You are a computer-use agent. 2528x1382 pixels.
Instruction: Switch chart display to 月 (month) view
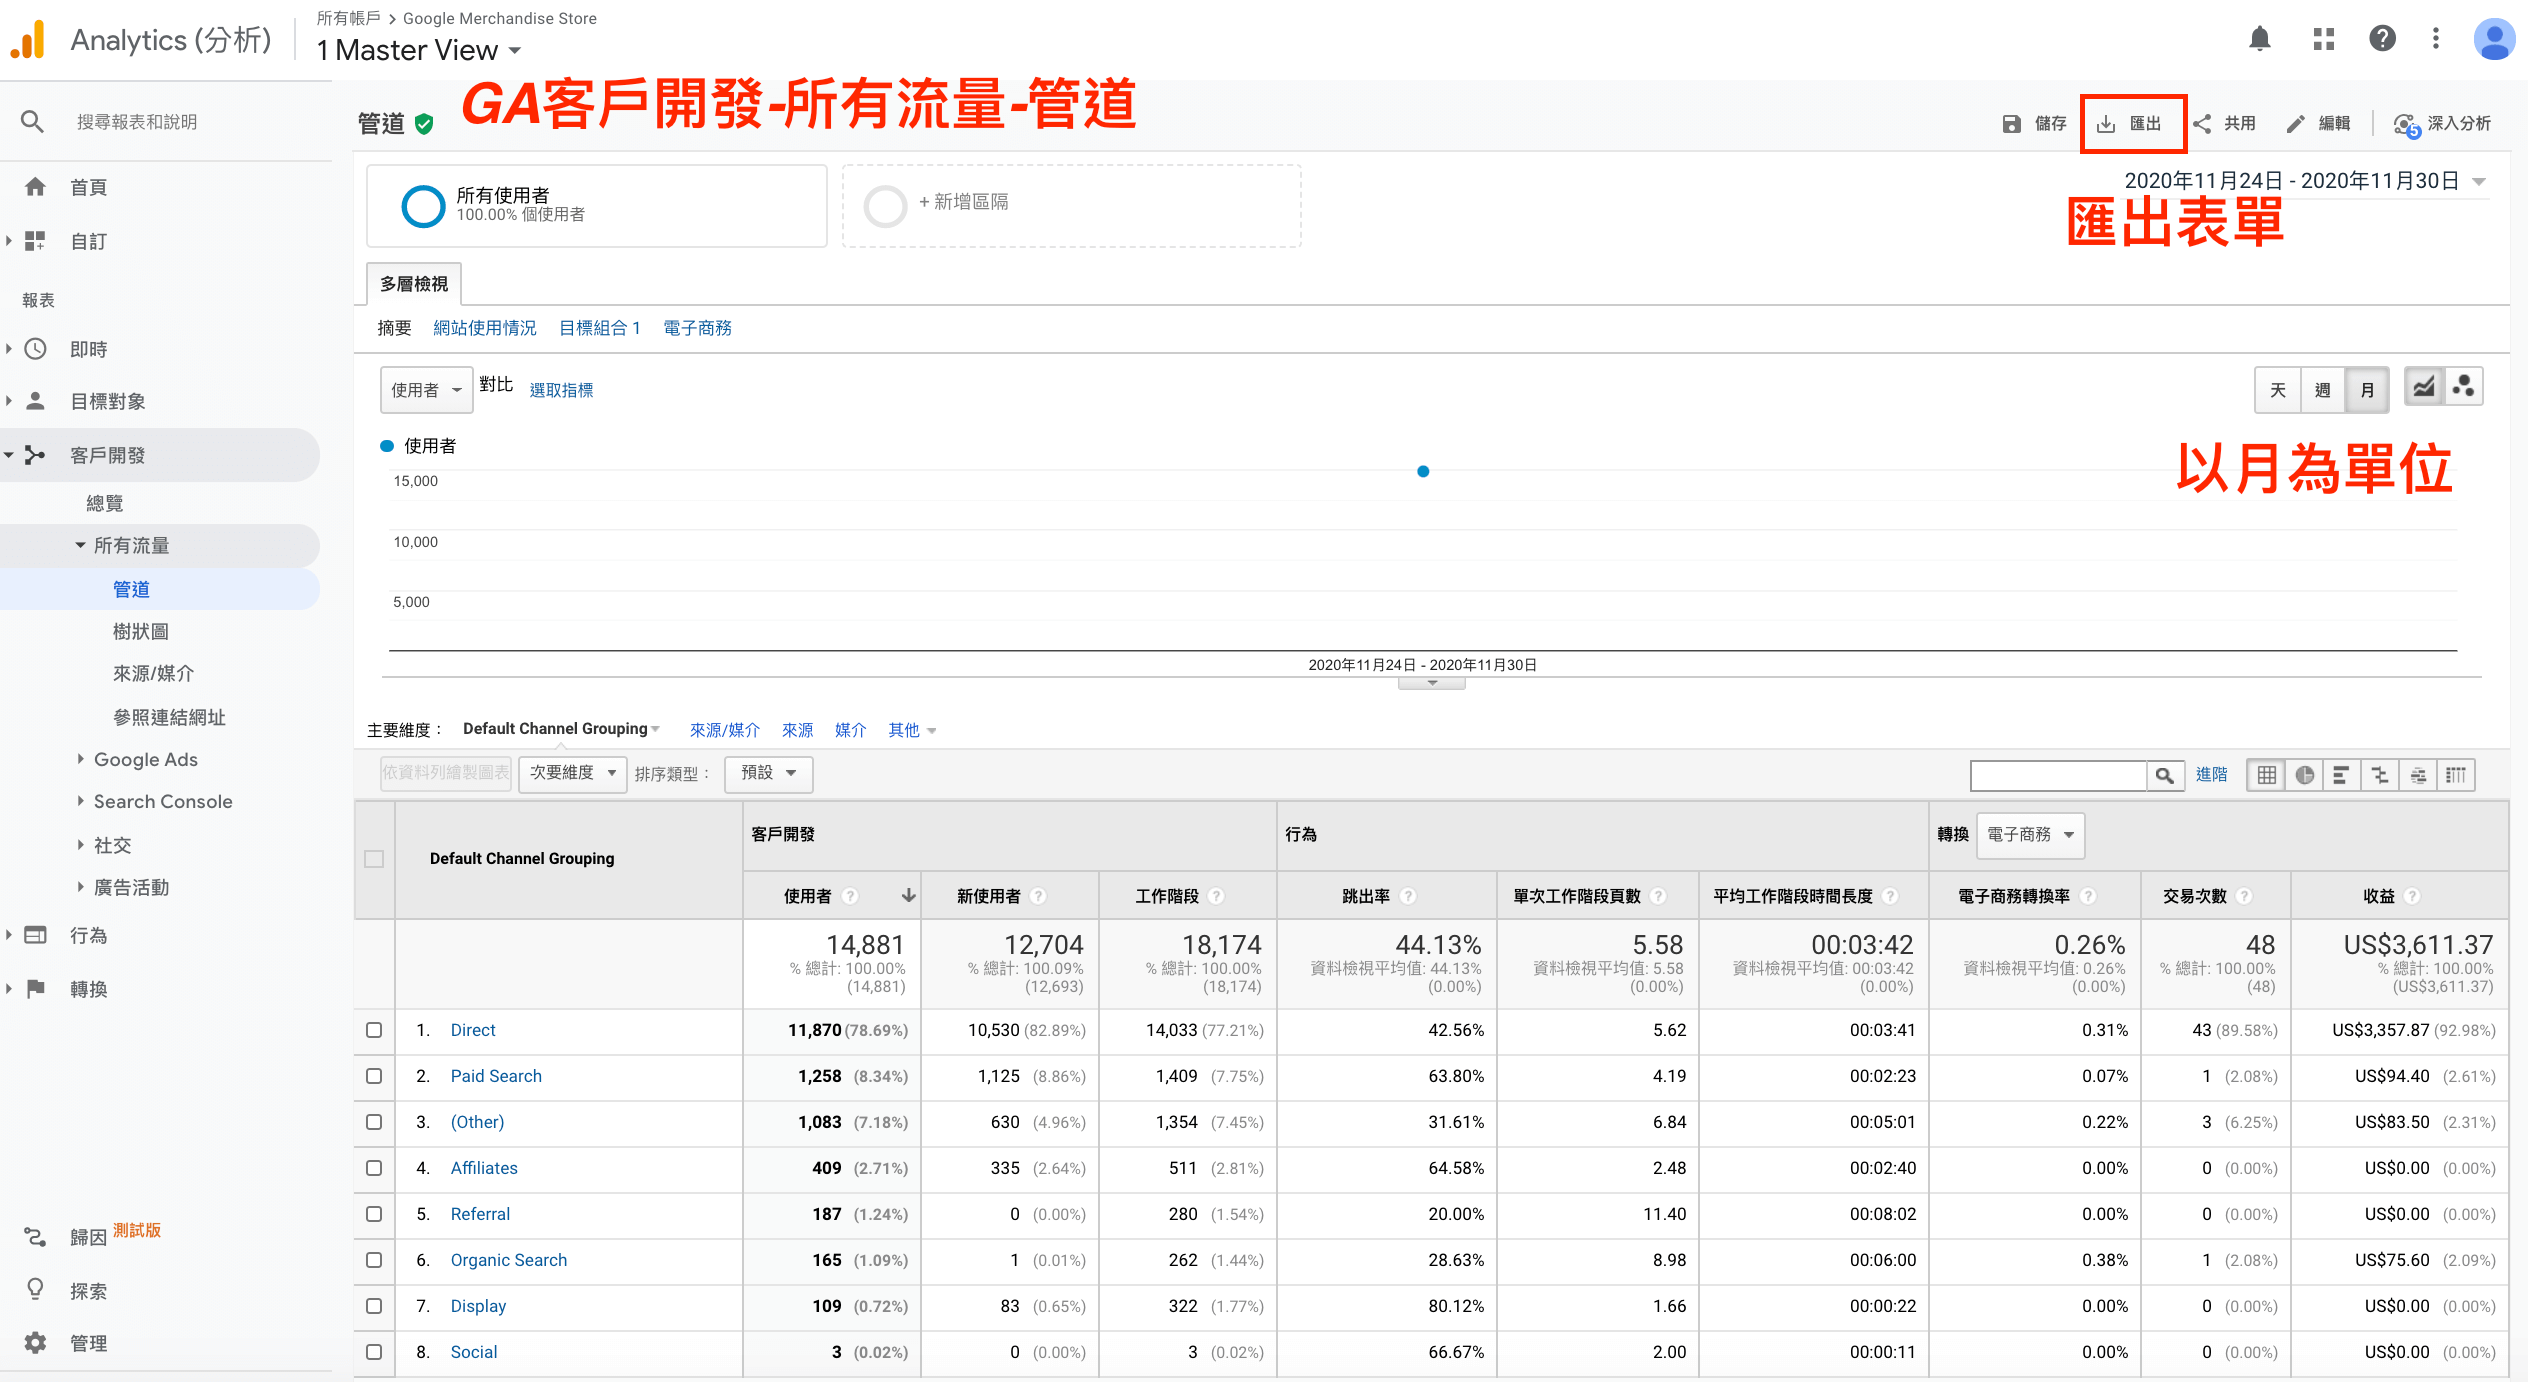point(2368,390)
